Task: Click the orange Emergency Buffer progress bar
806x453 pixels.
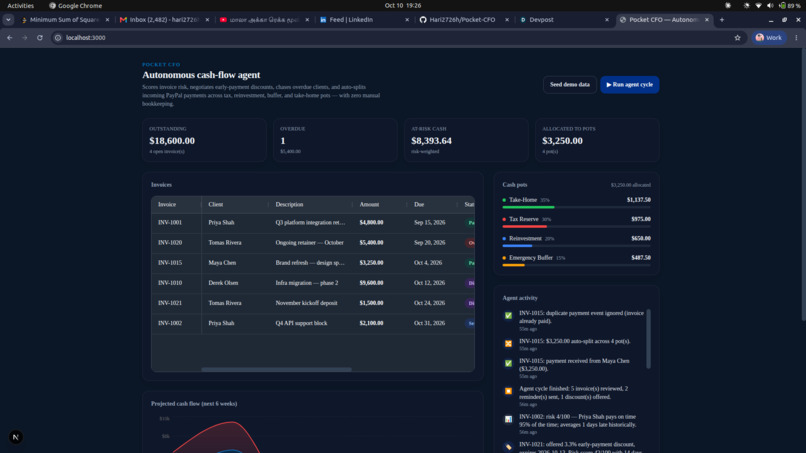Action: [514, 265]
